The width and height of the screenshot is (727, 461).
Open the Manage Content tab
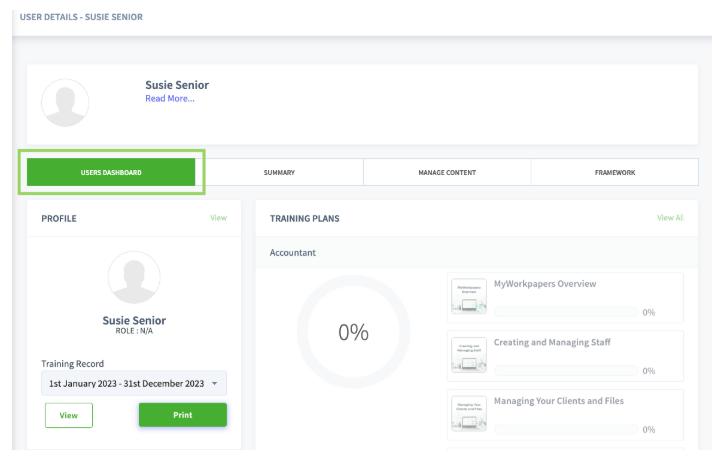click(447, 172)
